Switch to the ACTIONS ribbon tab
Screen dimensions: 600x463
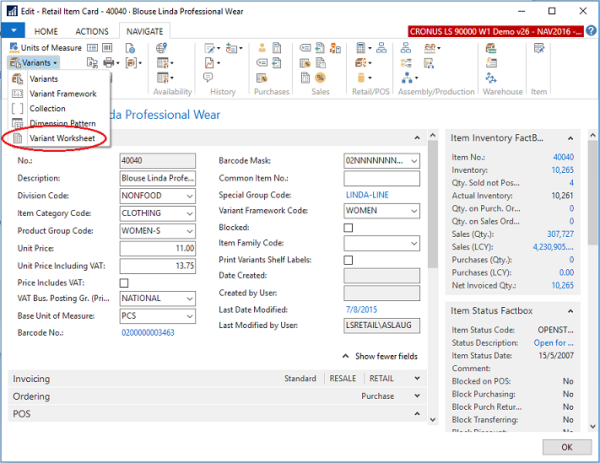(92, 31)
